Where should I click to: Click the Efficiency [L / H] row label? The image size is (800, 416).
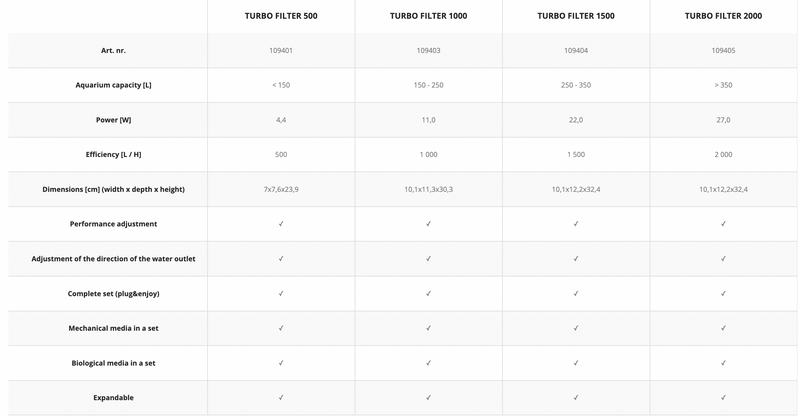pos(113,155)
